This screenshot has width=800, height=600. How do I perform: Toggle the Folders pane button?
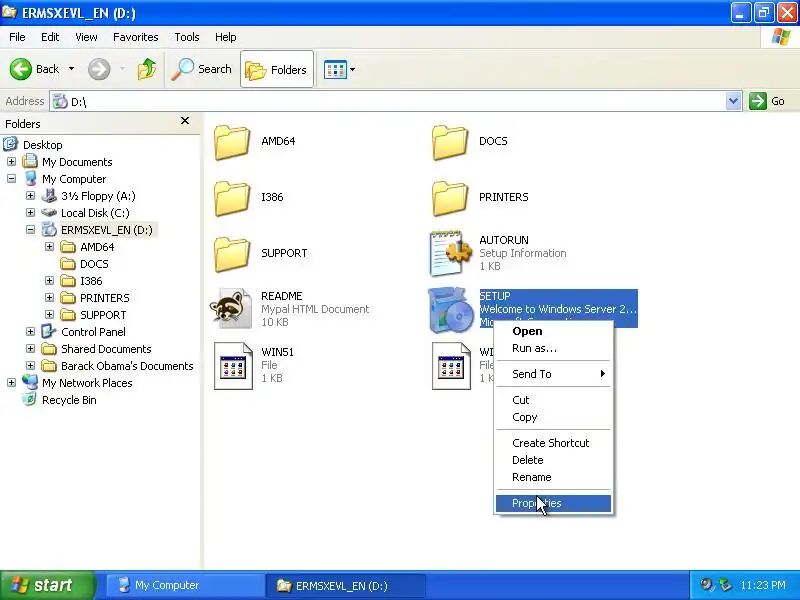277,69
